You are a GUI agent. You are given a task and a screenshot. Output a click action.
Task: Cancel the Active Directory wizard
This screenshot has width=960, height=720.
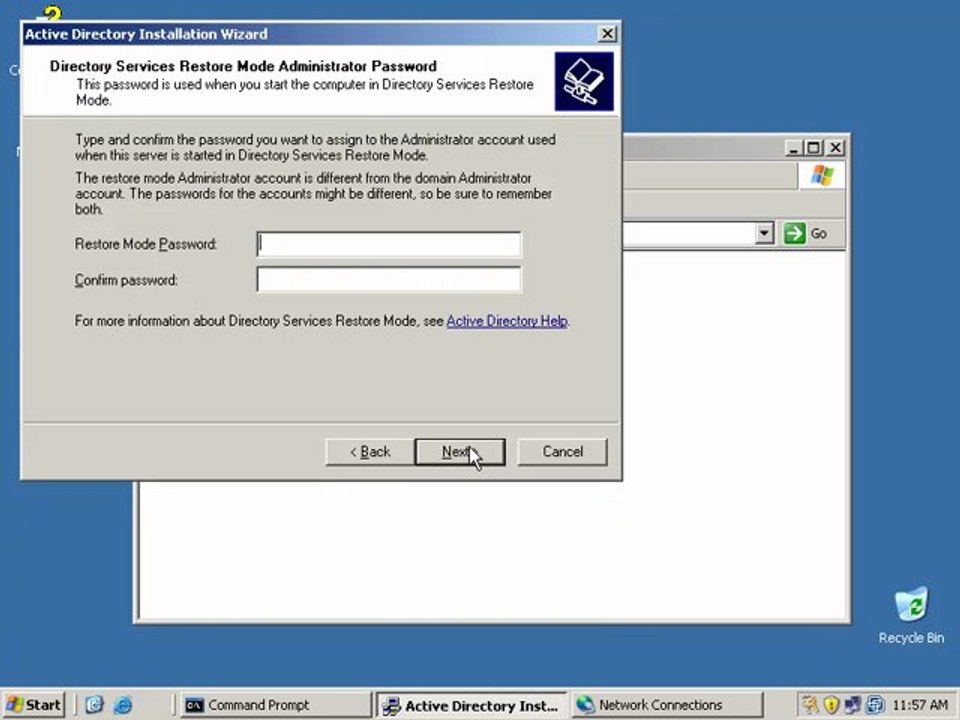coord(563,452)
